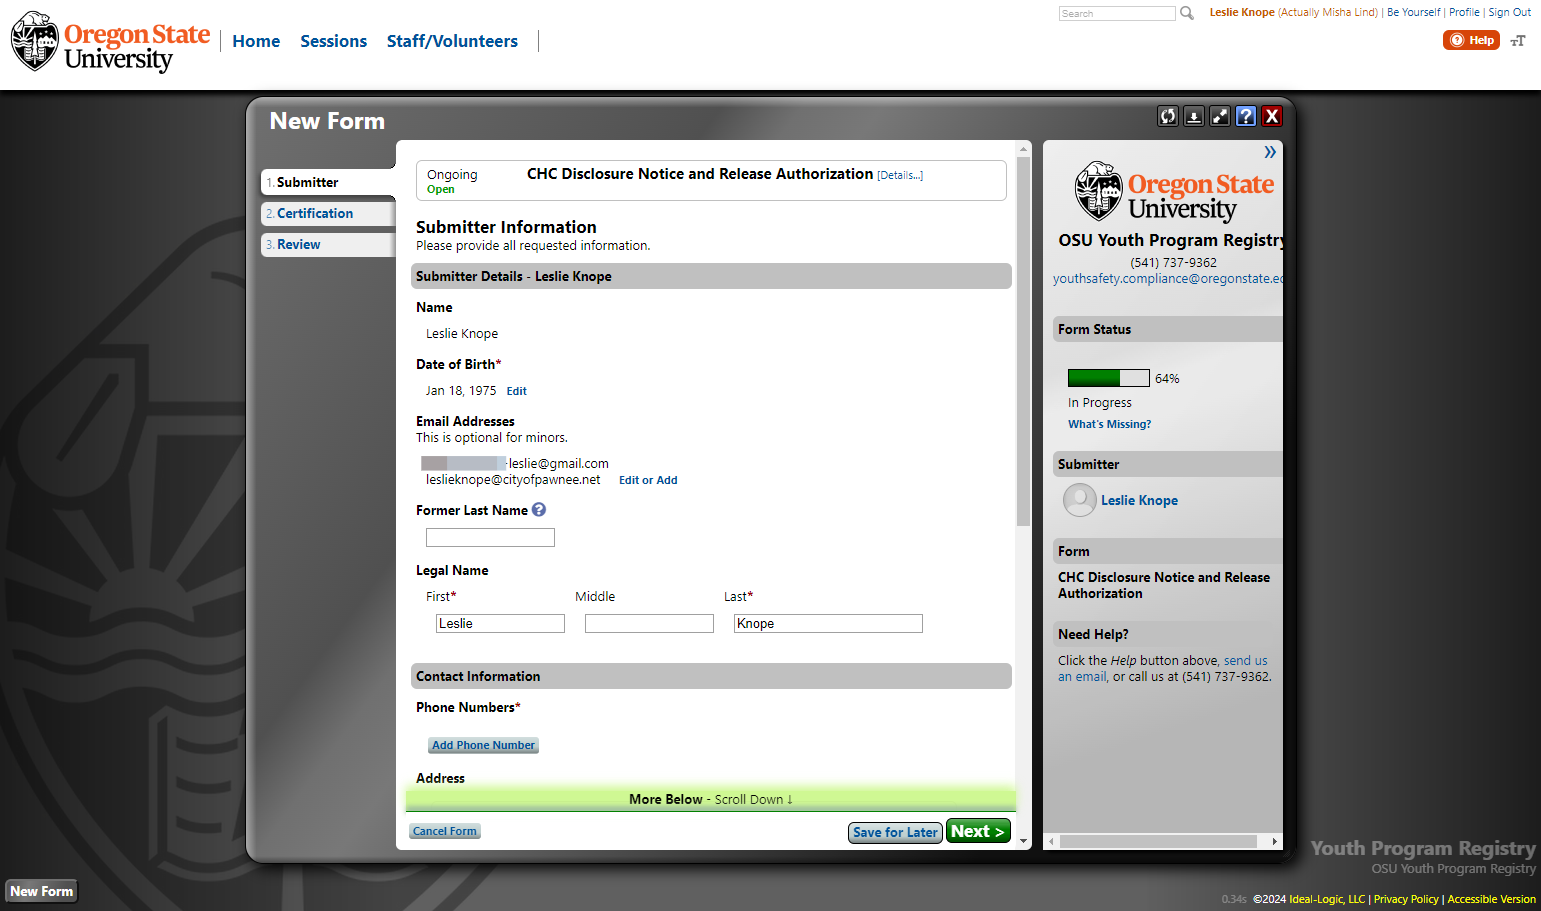
Task: Open the Staff/Volunteers menu
Action: [452, 41]
